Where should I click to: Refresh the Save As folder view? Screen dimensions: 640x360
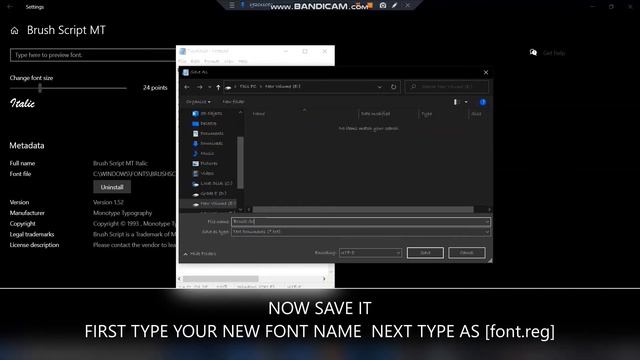click(393, 87)
